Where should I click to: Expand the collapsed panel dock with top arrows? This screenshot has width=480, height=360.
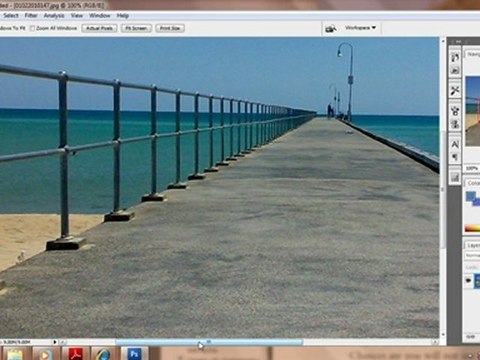(x=458, y=42)
